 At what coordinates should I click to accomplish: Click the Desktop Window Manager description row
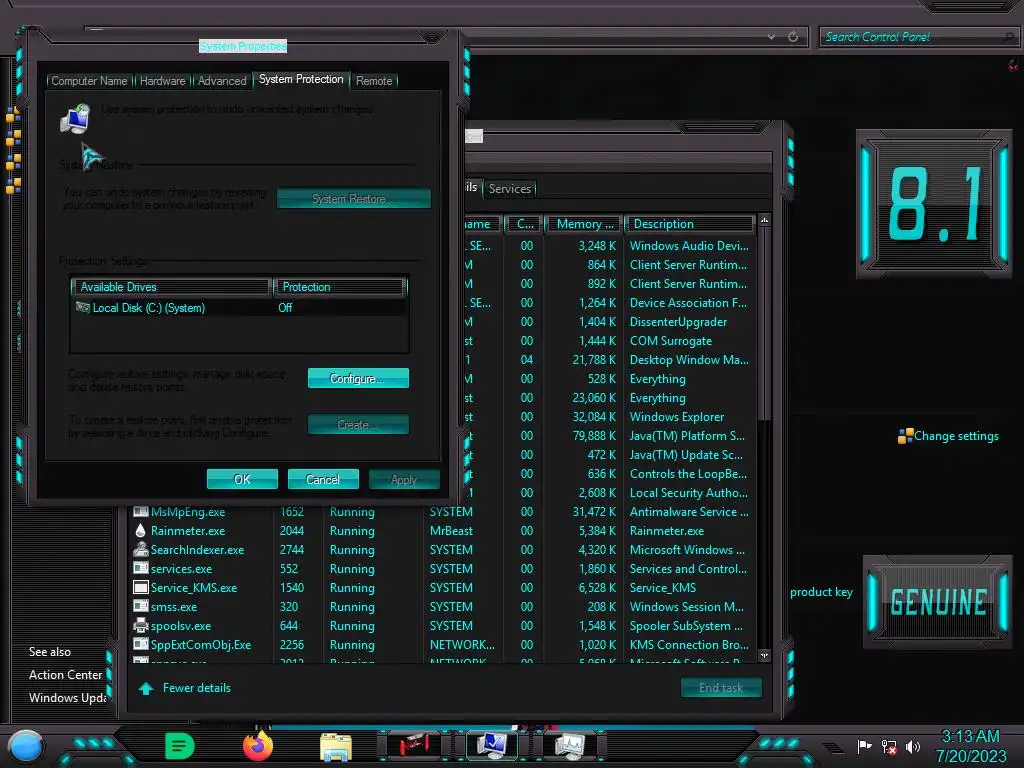pos(689,360)
